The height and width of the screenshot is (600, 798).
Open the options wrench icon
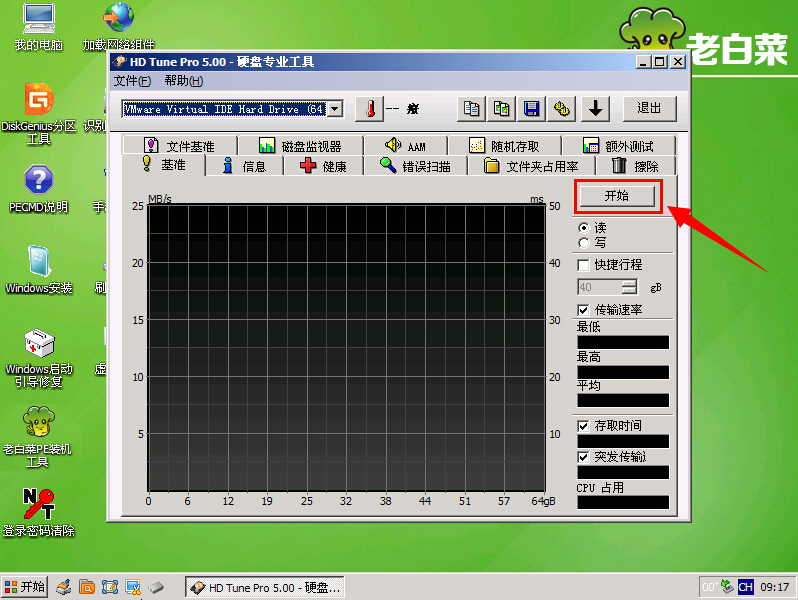pyautogui.click(x=561, y=108)
